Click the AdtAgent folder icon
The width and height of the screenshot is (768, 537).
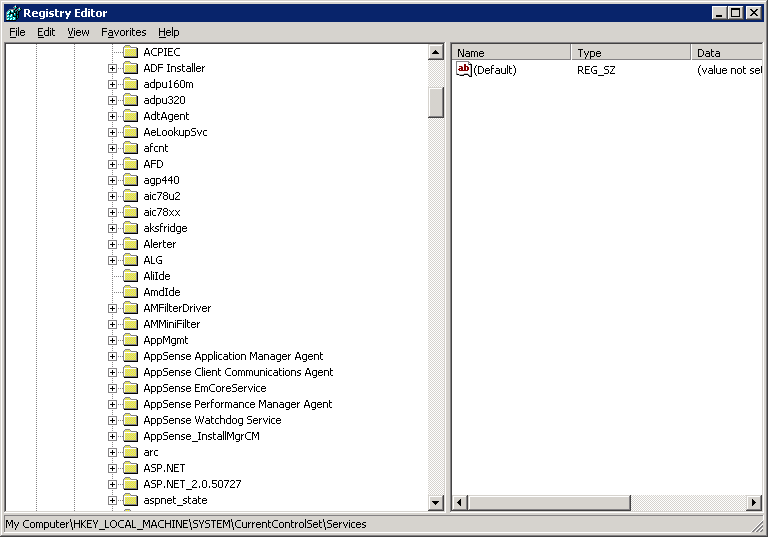(130, 116)
